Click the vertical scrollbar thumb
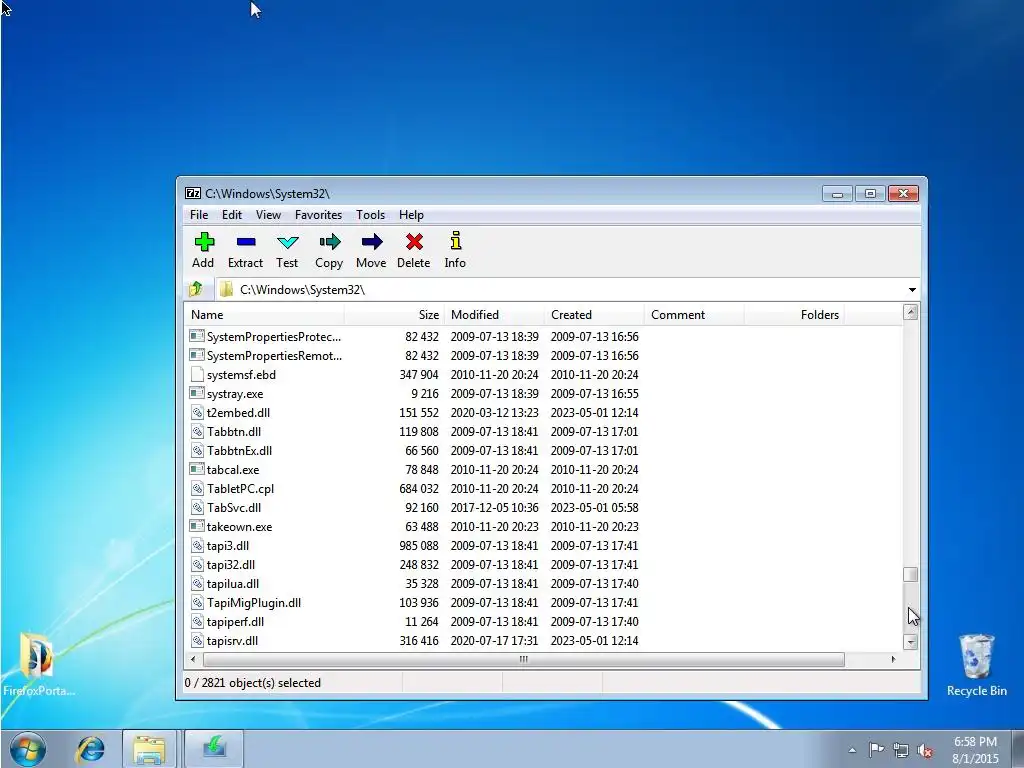Screen dimensions: 1024x768 (x=910, y=574)
